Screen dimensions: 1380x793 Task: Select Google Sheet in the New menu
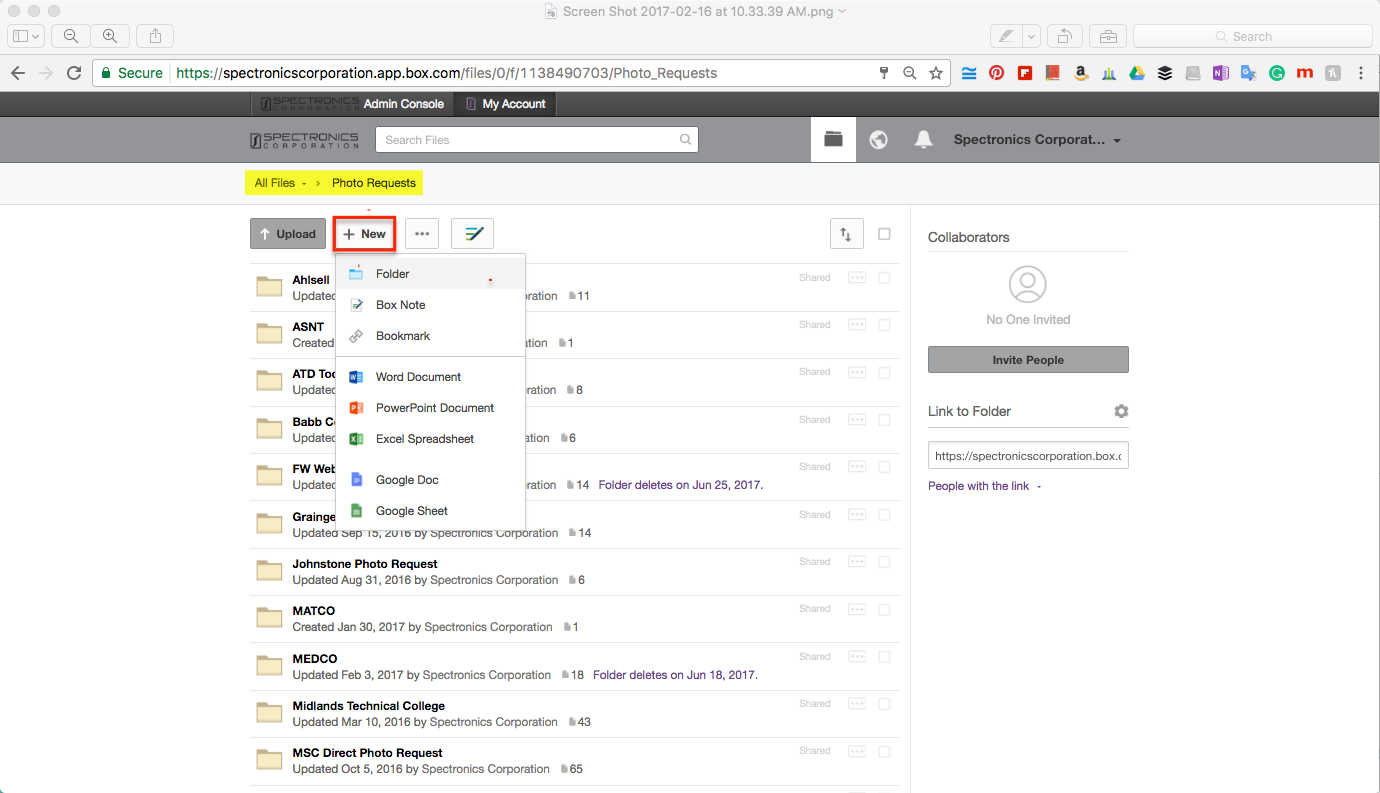(x=411, y=511)
